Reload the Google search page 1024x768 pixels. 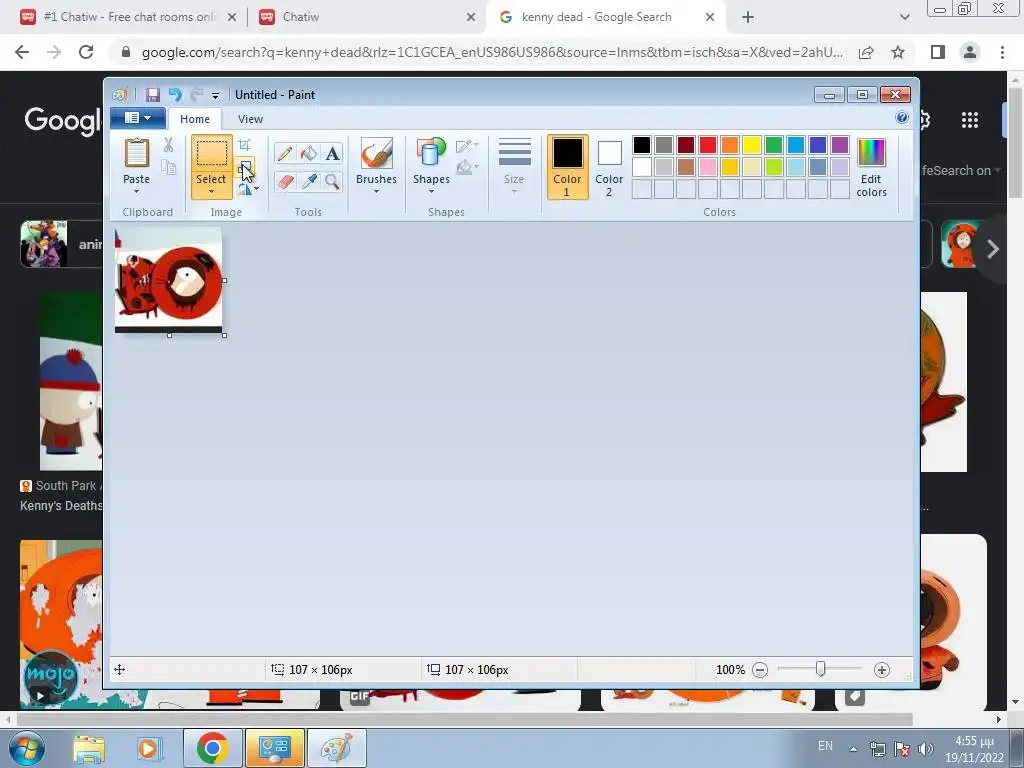86,52
